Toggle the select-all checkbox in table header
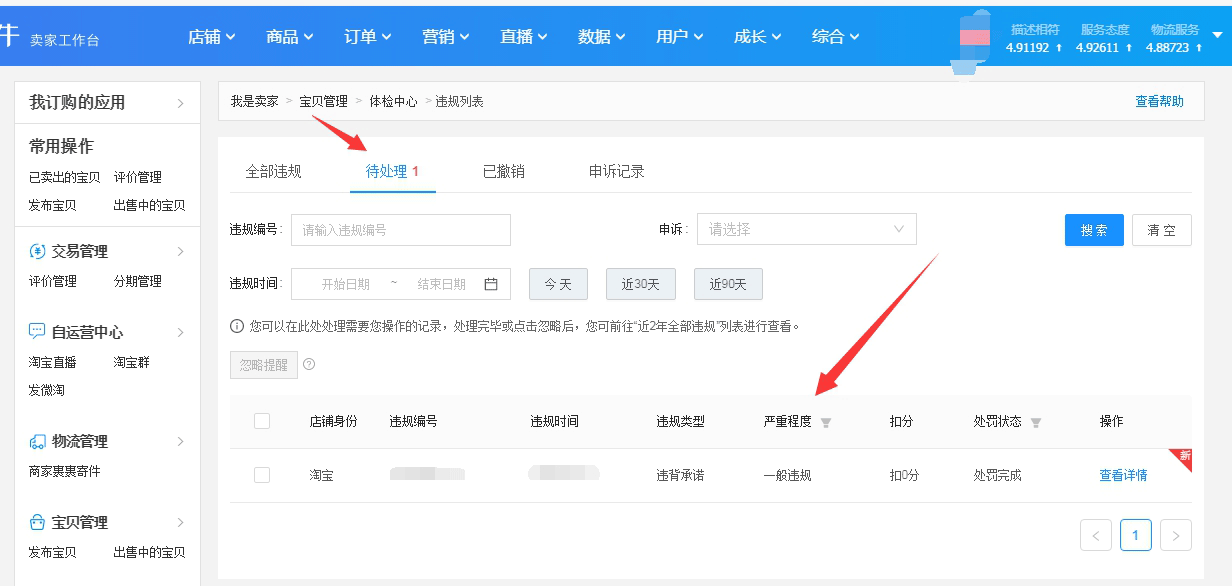The width and height of the screenshot is (1232, 586). pos(262,421)
